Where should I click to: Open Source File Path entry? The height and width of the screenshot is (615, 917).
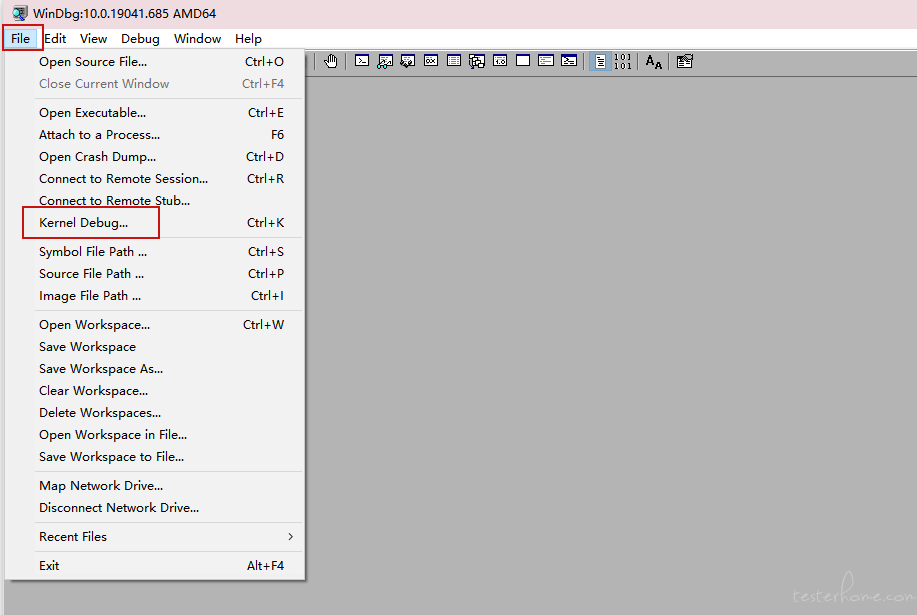point(155,274)
